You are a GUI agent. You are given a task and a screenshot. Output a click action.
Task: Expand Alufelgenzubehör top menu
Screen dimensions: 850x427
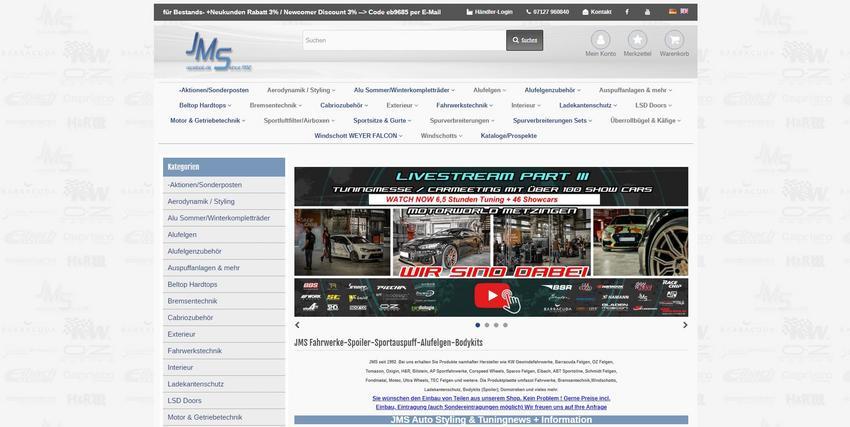(x=552, y=90)
